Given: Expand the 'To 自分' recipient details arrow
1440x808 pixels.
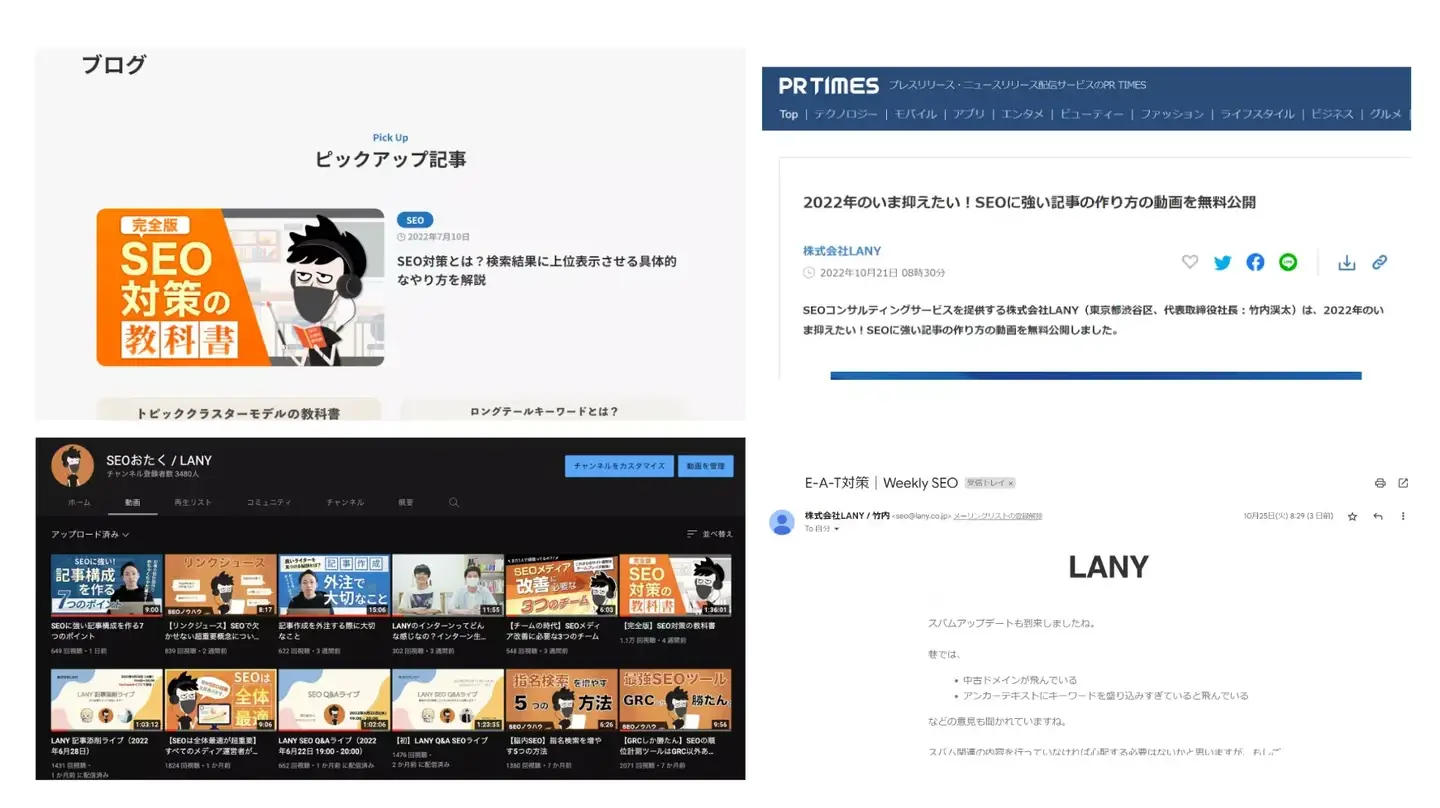Looking at the screenshot, I should pos(837,529).
